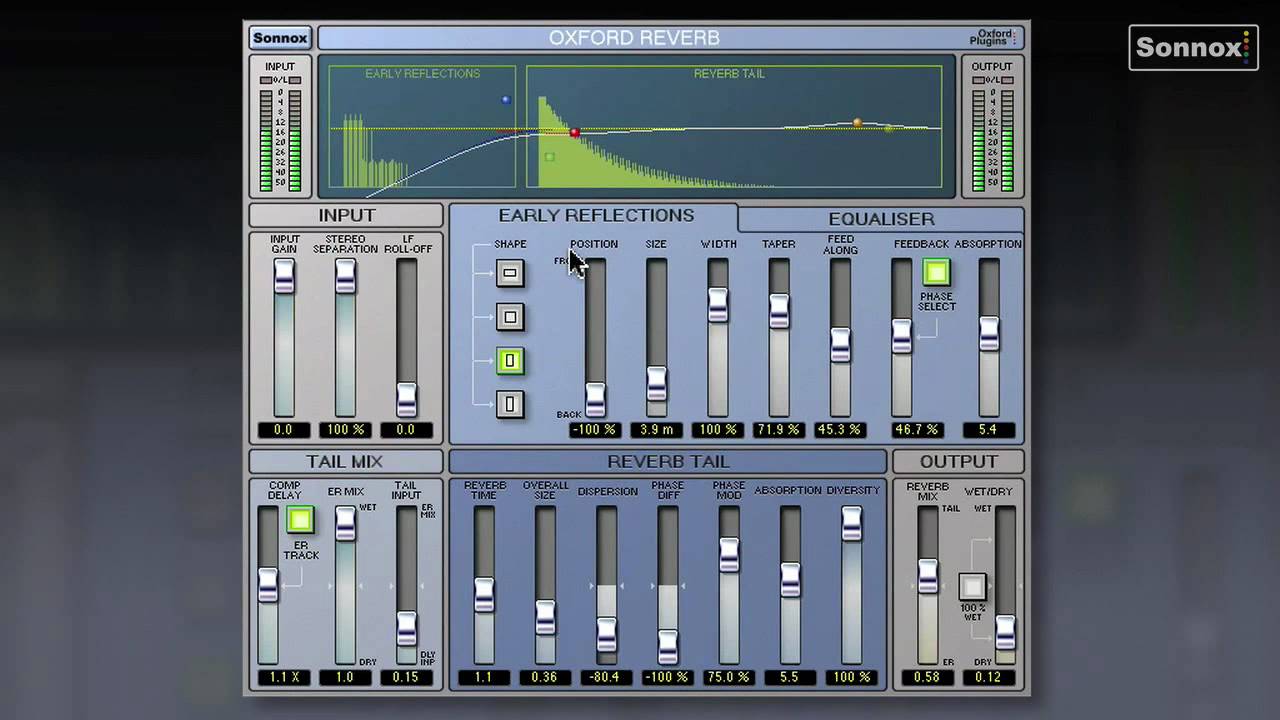This screenshot has height=720, width=1280.
Task: Toggle the 100% Wet button
Action: [x=972, y=587]
